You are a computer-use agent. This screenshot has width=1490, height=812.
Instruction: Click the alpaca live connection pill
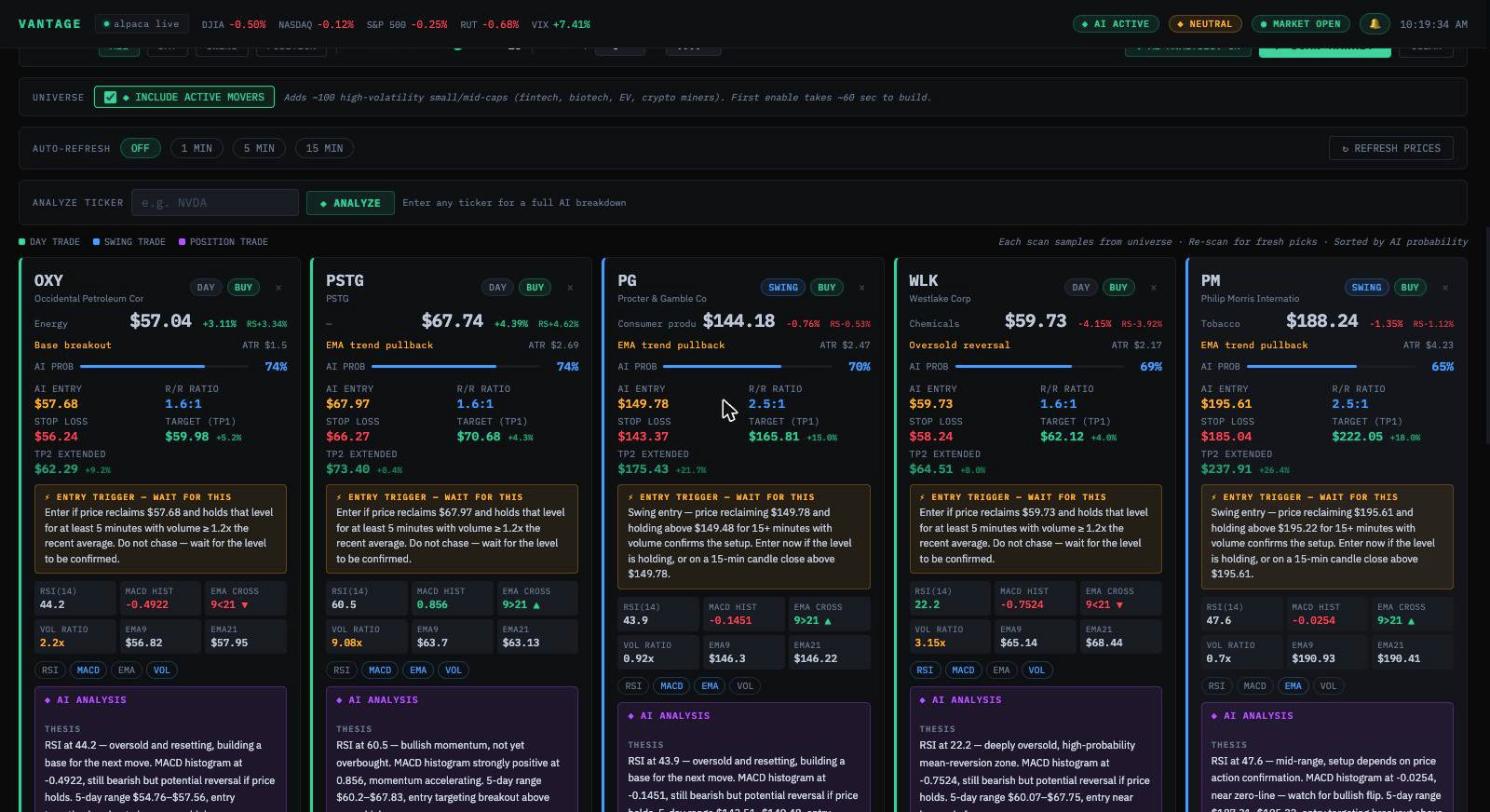coord(141,24)
